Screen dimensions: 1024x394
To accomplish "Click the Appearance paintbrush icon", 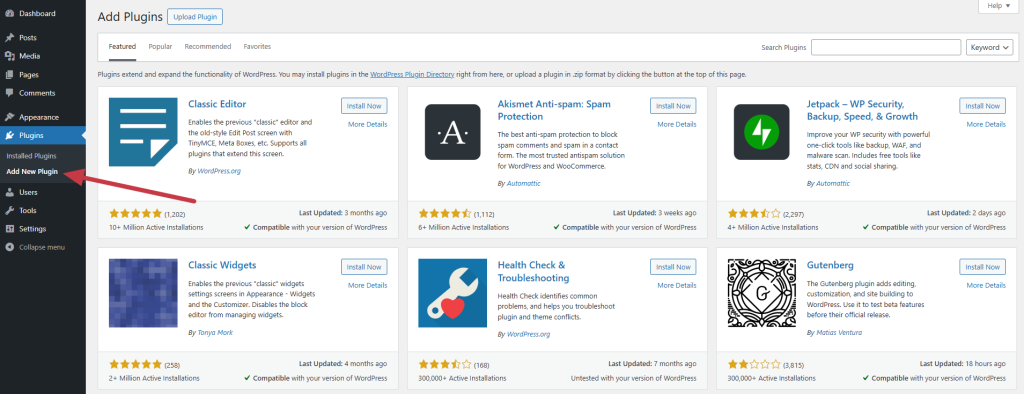I will click(9, 117).
